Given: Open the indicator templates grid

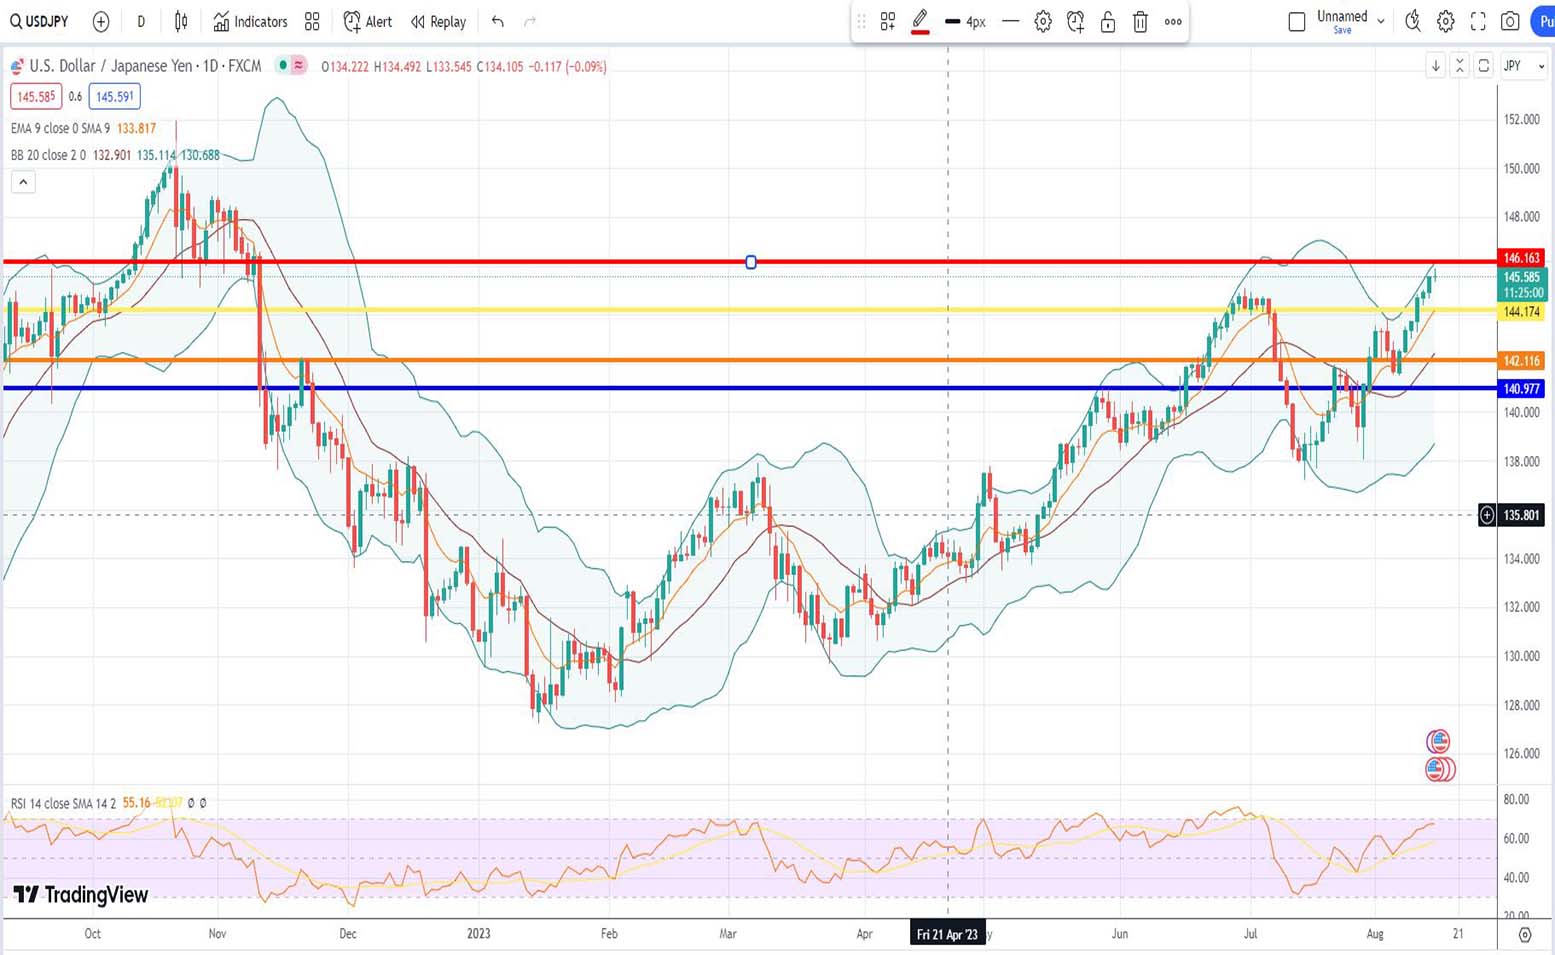Looking at the screenshot, I should [x=312, y=21].
